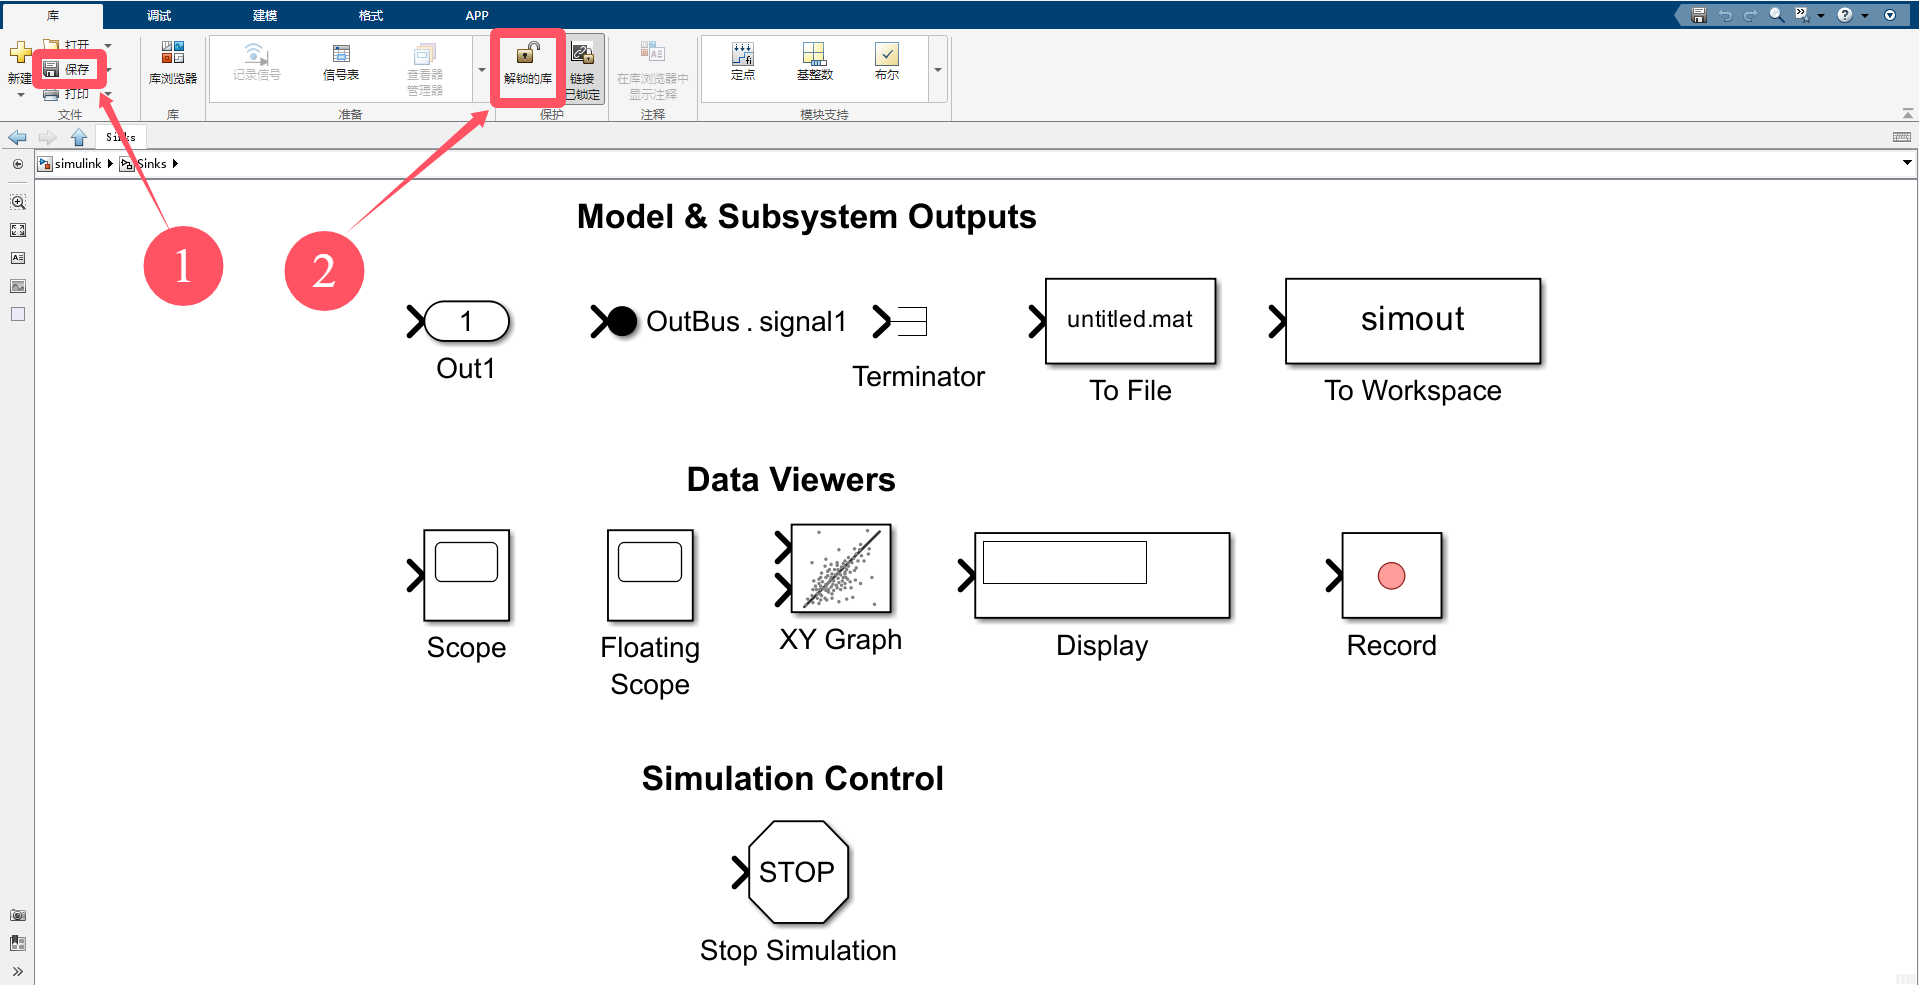Click the 保存 (Save) button

pos(69,68)
